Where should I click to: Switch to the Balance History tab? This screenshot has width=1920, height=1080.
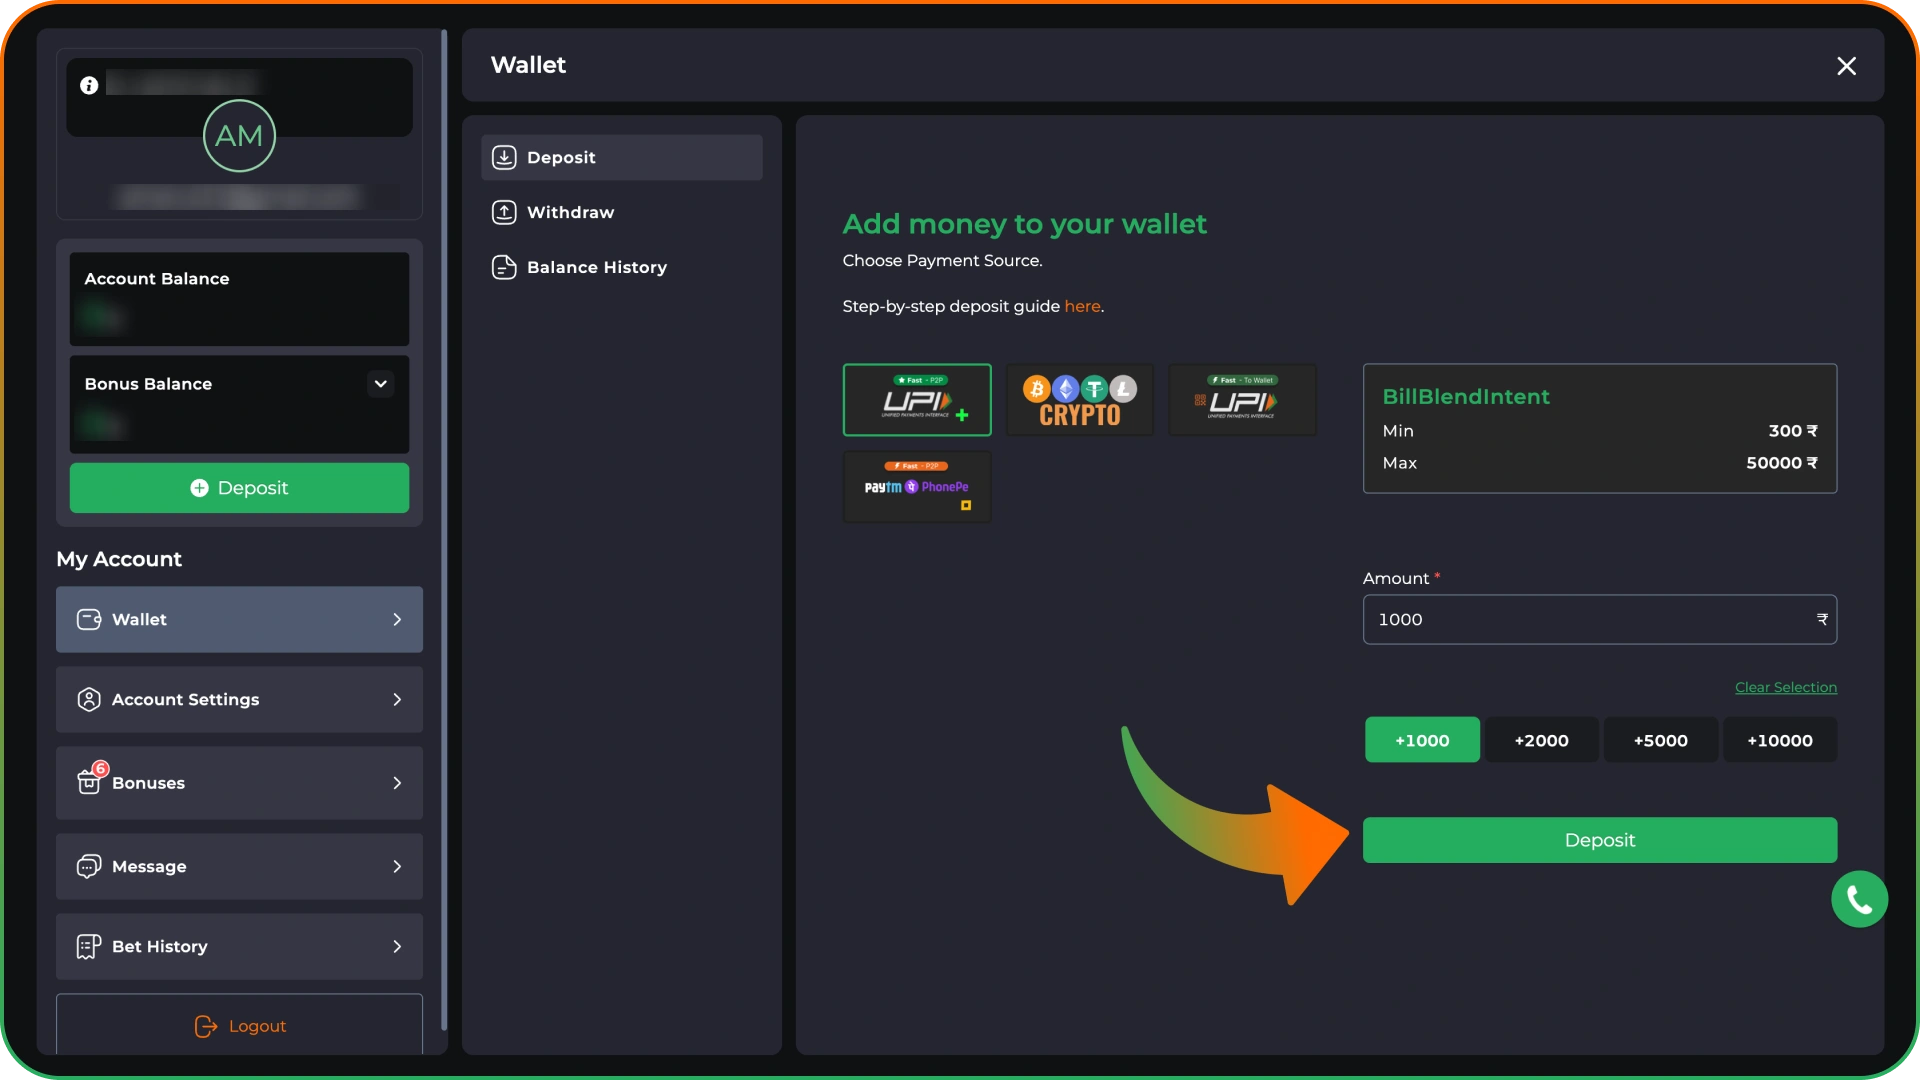[x=622, y=268]
